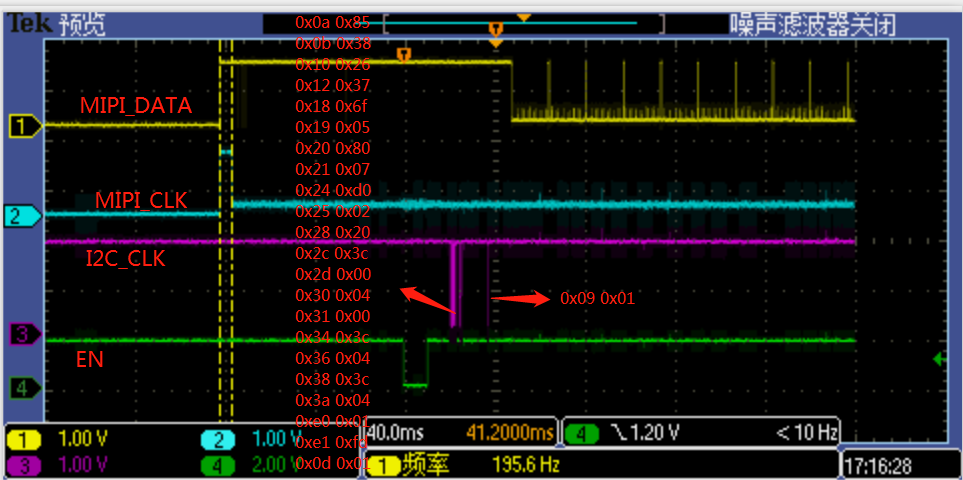This screenshot has width=963, height=480.
Task: Click the 195.6 Hz frequency measurement value
Action: point(526,464)
